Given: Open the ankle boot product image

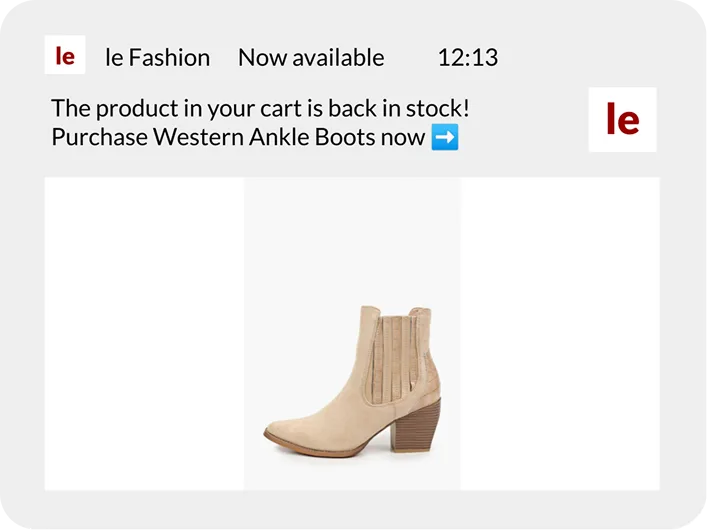Looking at the screenshot, I should 352,370.
